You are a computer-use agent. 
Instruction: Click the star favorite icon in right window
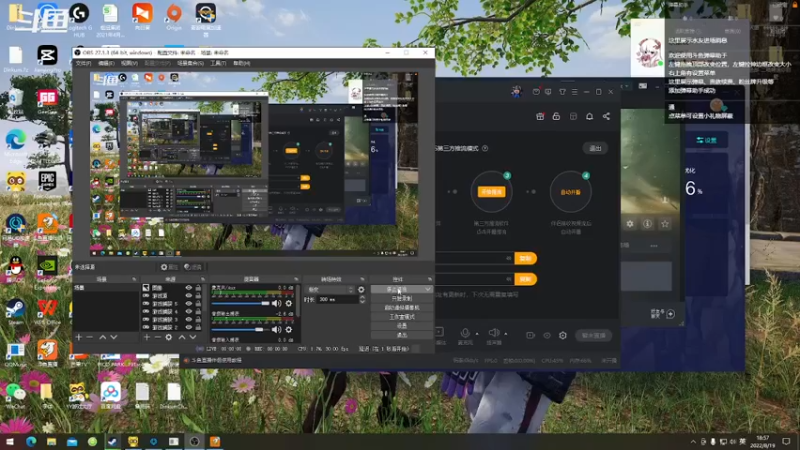[x=665, y=223]
